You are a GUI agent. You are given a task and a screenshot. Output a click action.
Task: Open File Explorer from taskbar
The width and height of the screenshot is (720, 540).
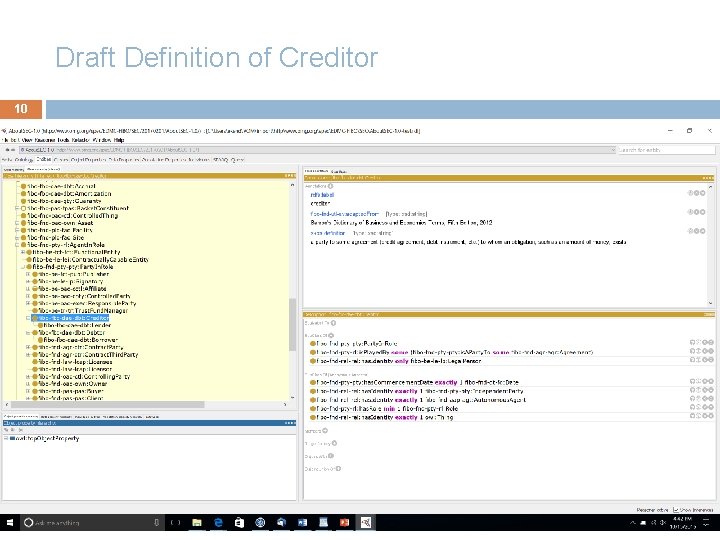(197, 523)
